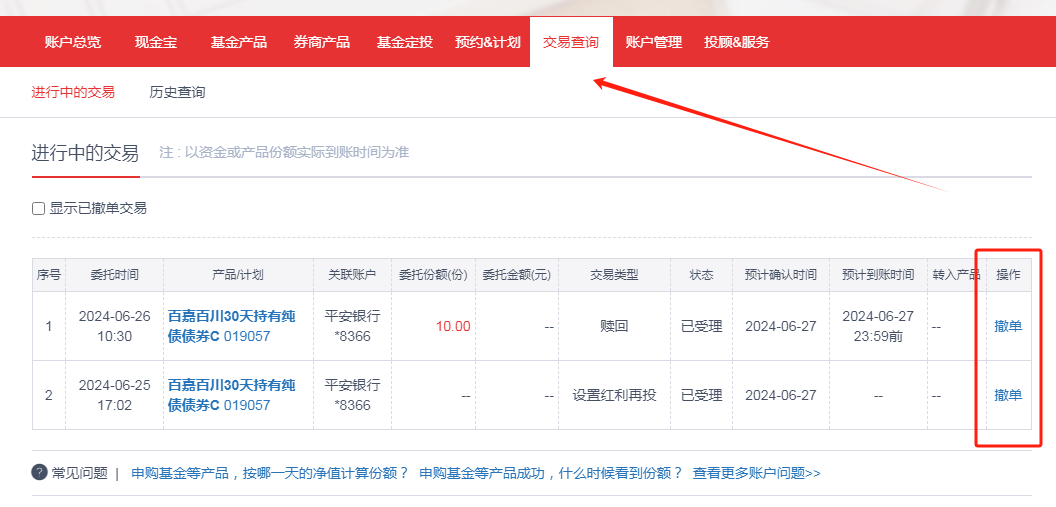
Task: Cancel the 设置红利再投 order with 撤单
Action: (x=1008, y=395)
